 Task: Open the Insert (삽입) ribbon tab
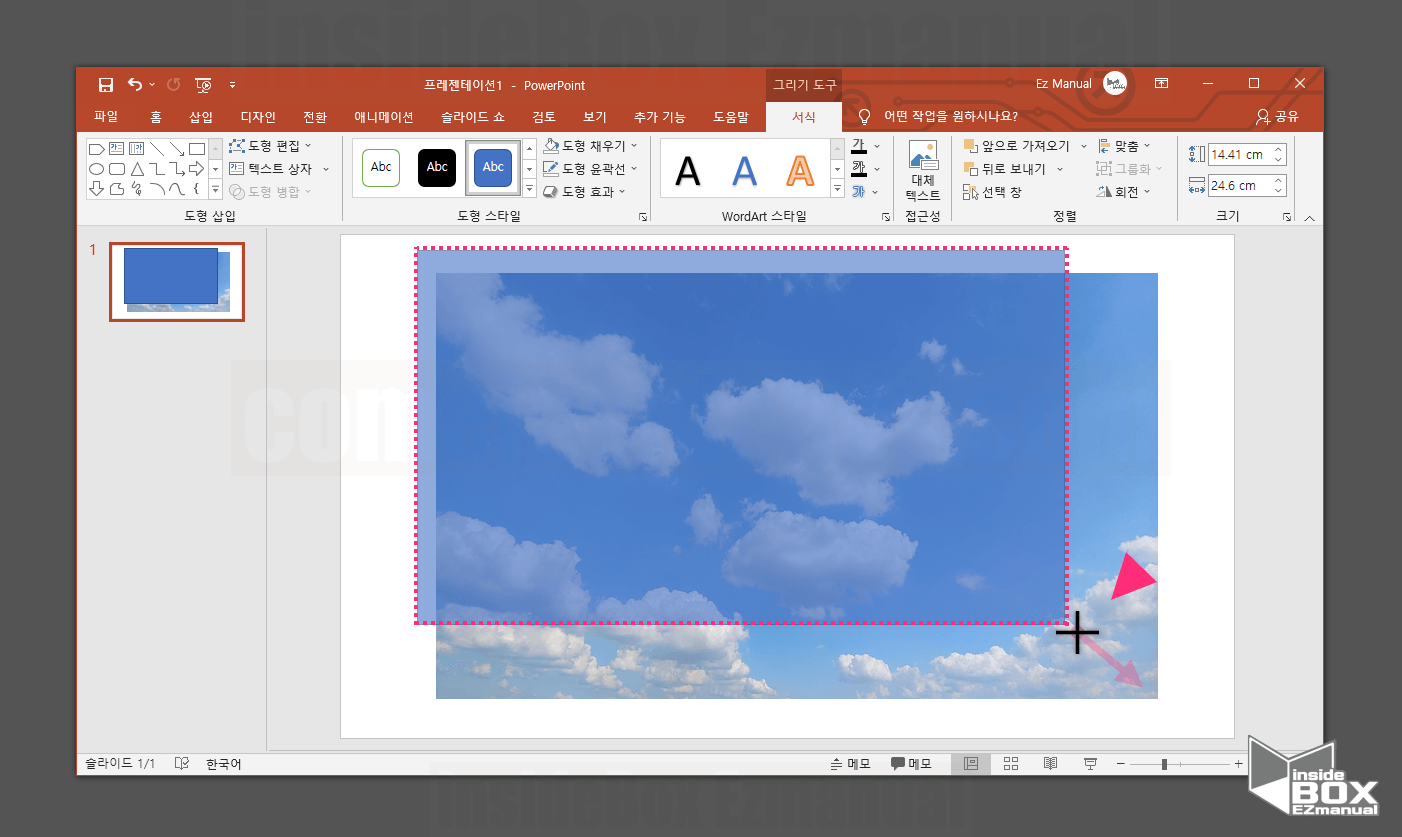[201, 117]
